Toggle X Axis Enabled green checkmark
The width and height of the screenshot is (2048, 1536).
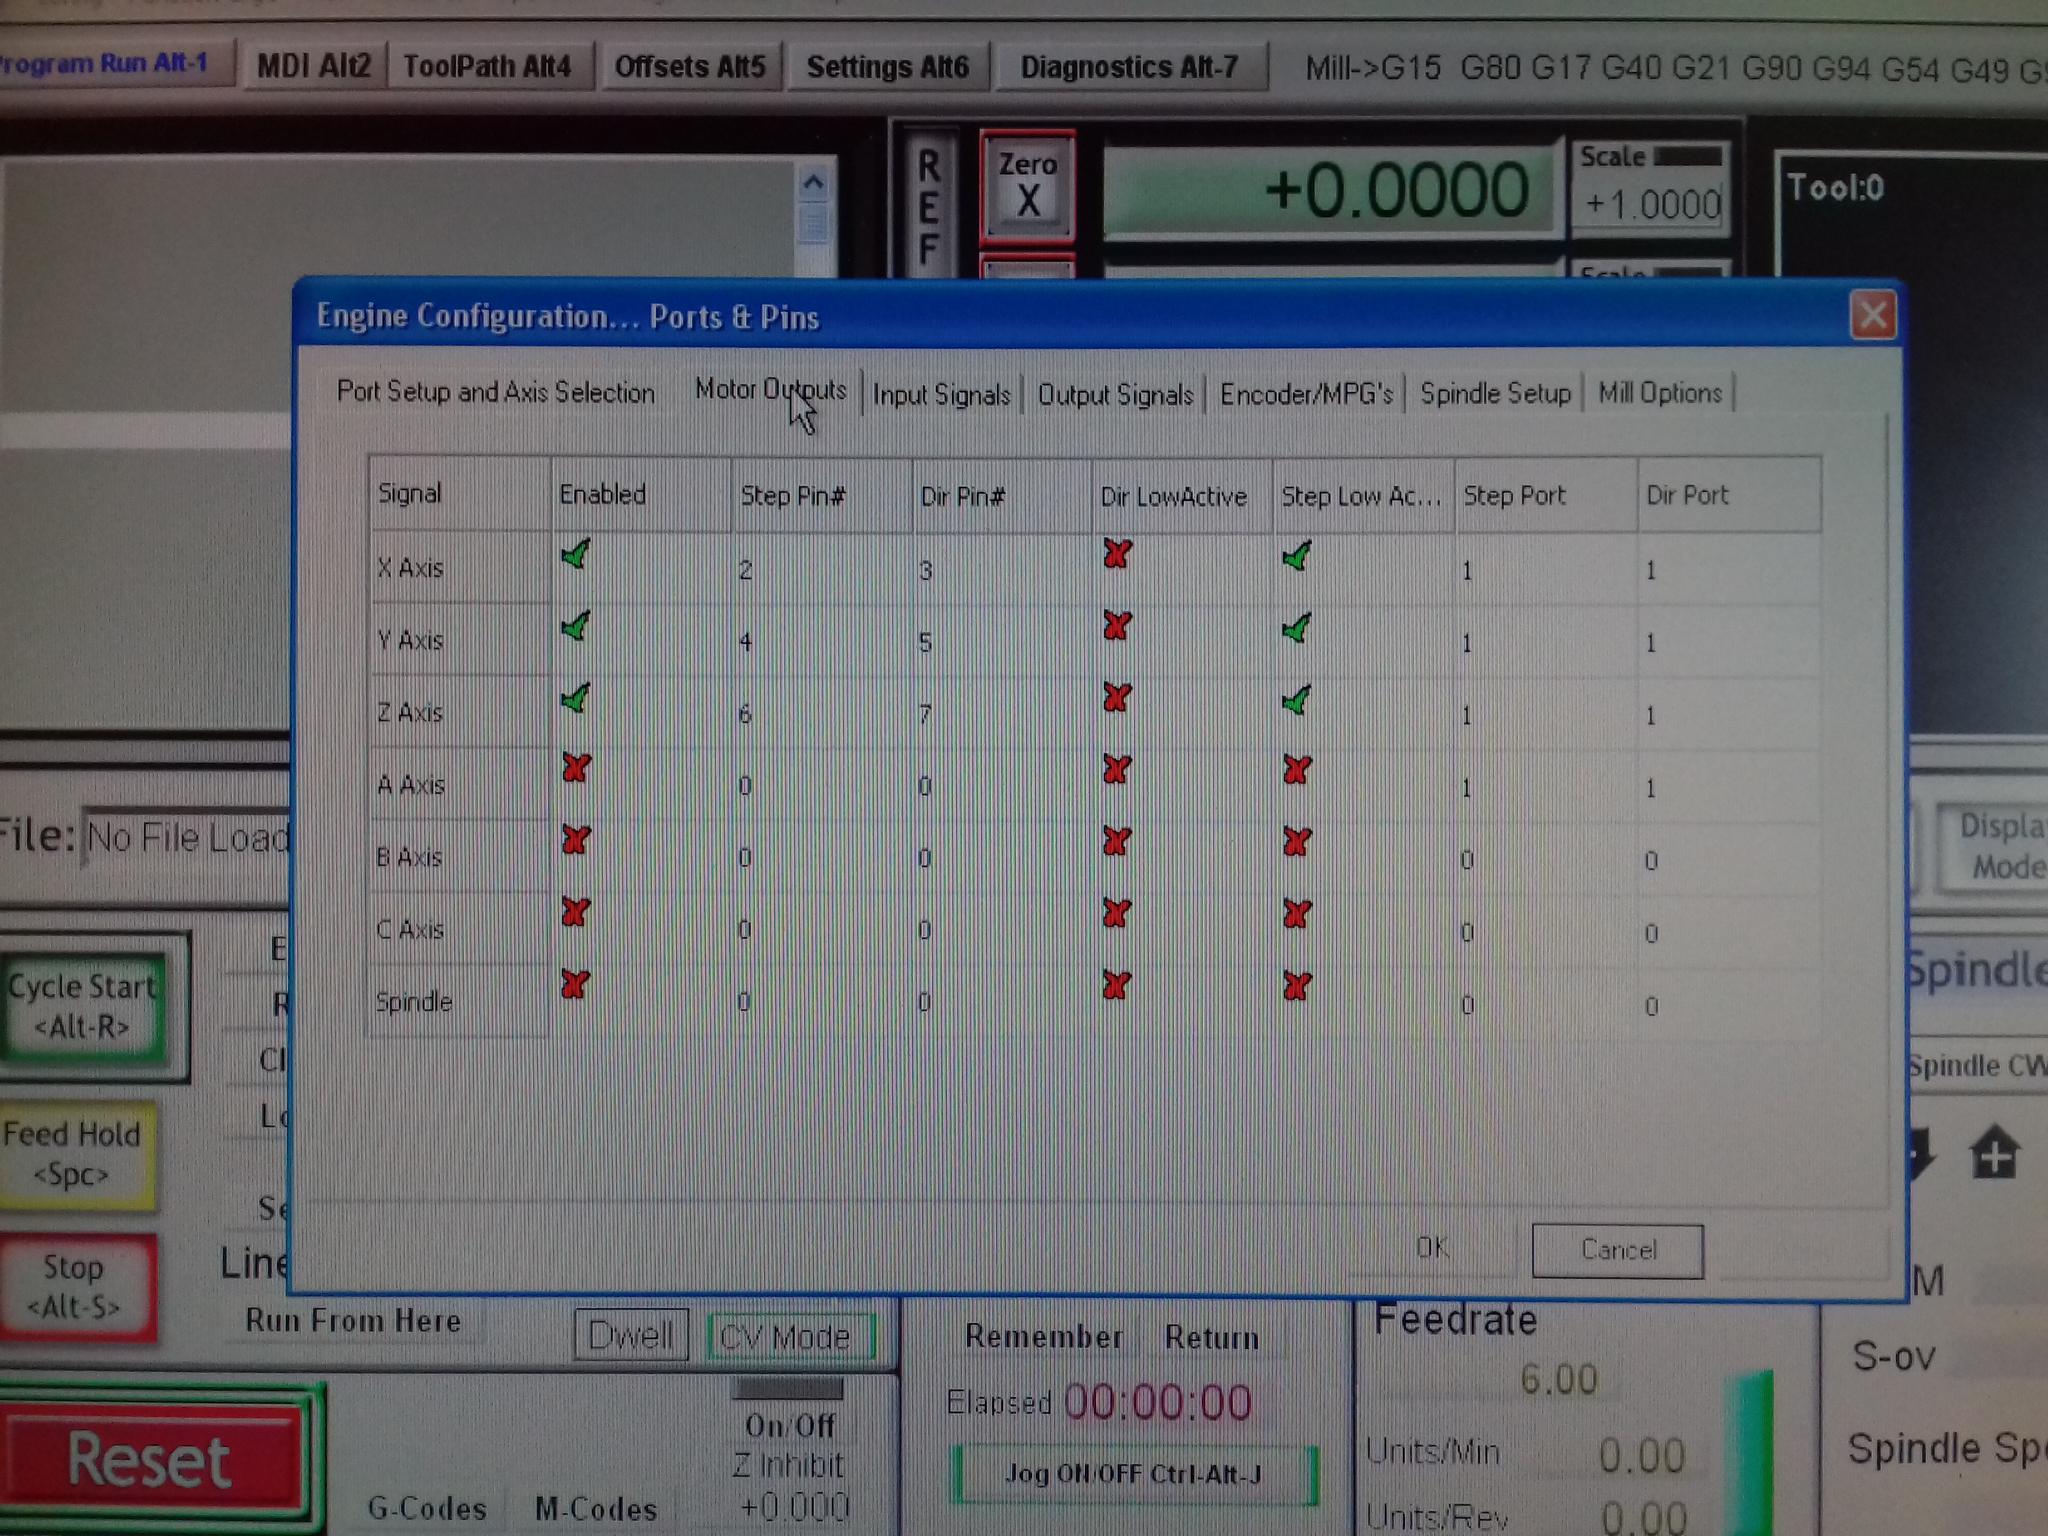[x=576, y=554]
